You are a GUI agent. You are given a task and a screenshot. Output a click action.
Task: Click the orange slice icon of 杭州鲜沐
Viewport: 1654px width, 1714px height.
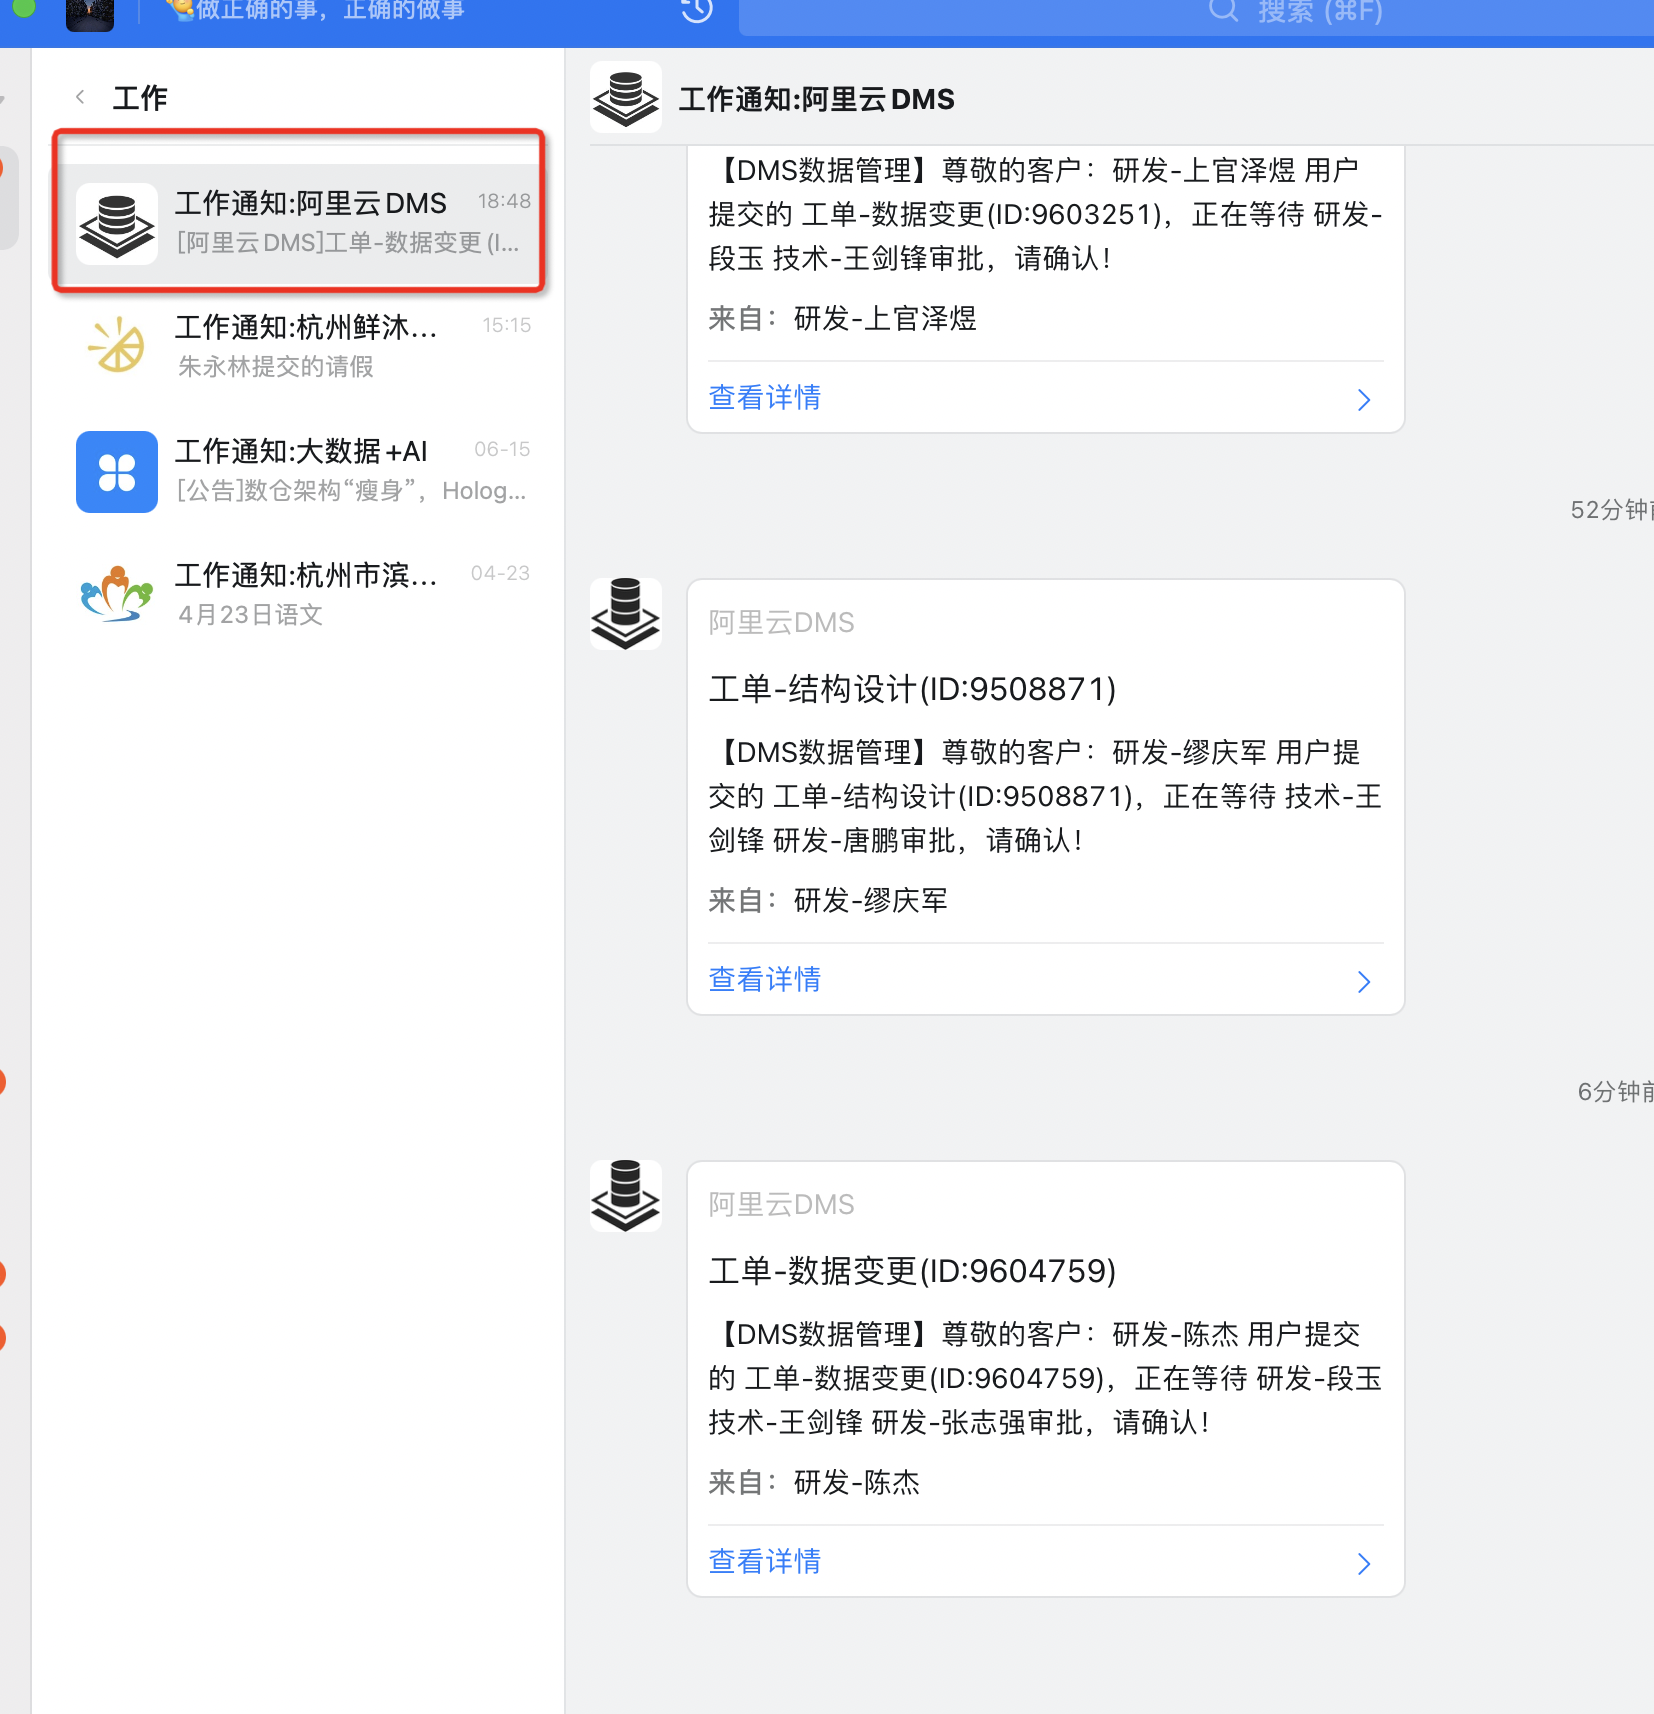[x=117, y=346]
